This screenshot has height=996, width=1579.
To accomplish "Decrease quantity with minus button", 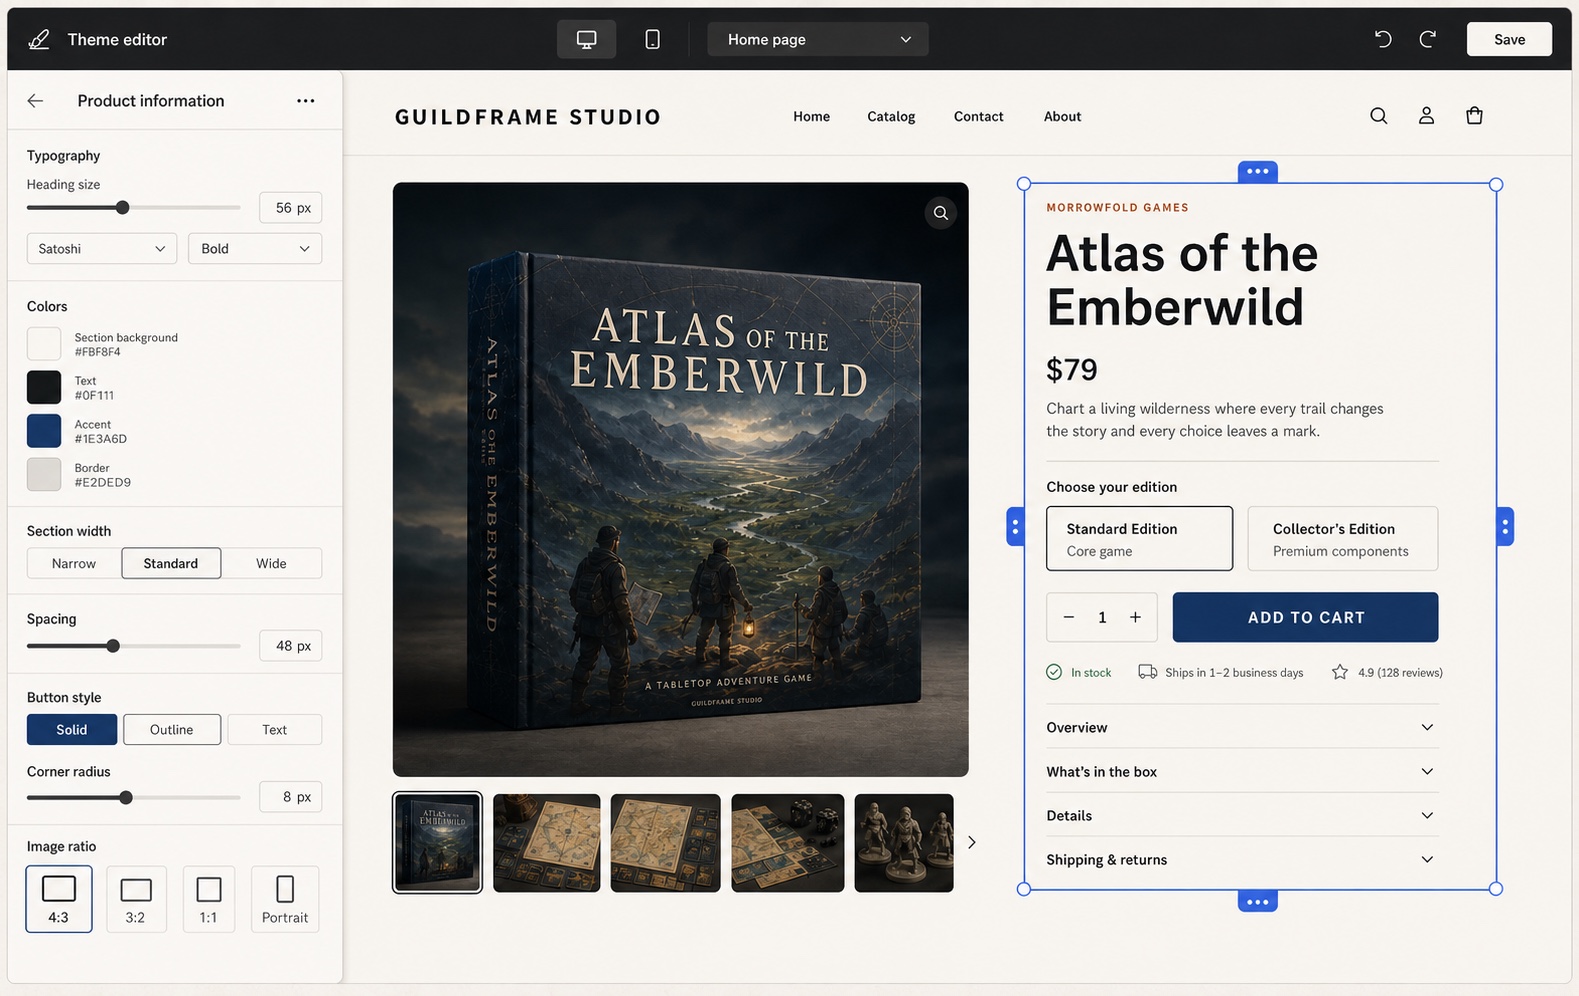I will click(x=1068, y=618).
